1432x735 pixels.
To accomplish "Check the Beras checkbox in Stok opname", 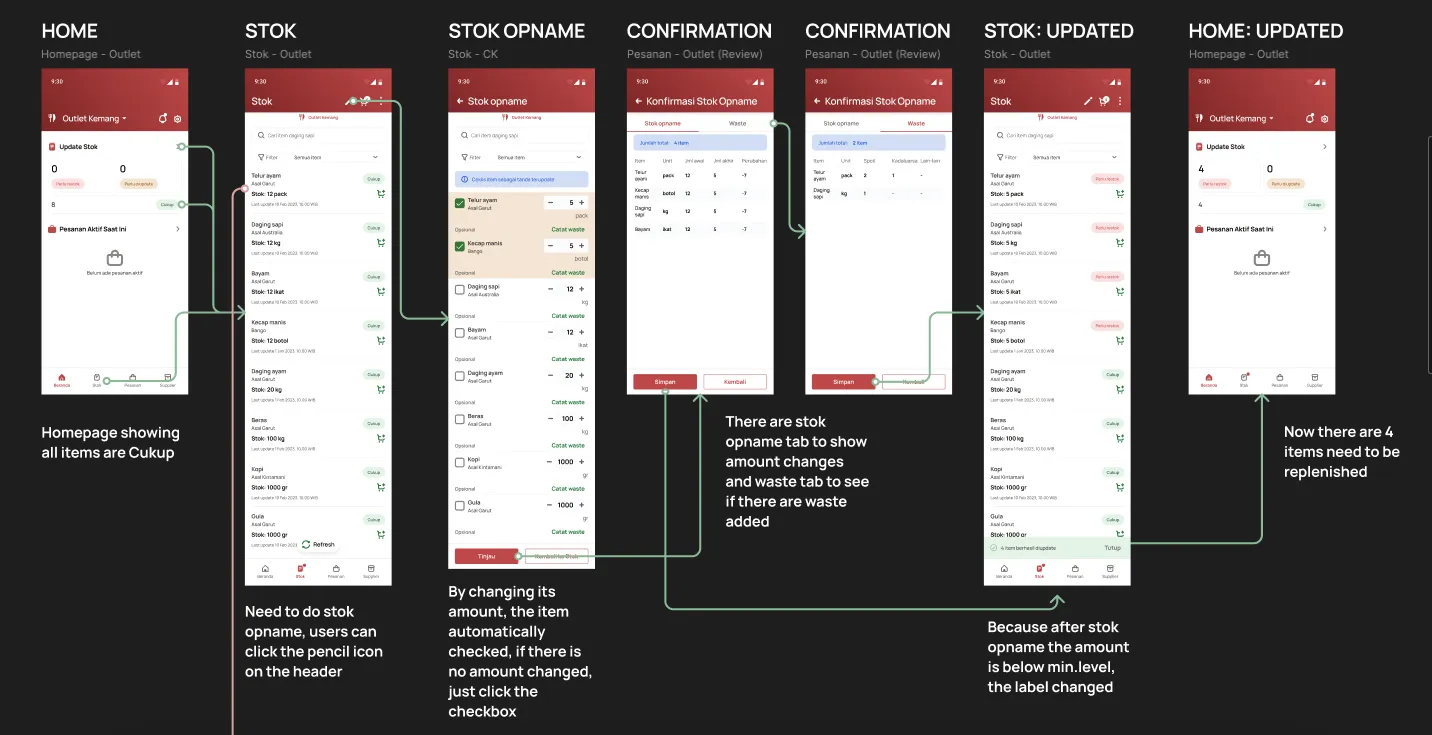I will click(460, 419).
